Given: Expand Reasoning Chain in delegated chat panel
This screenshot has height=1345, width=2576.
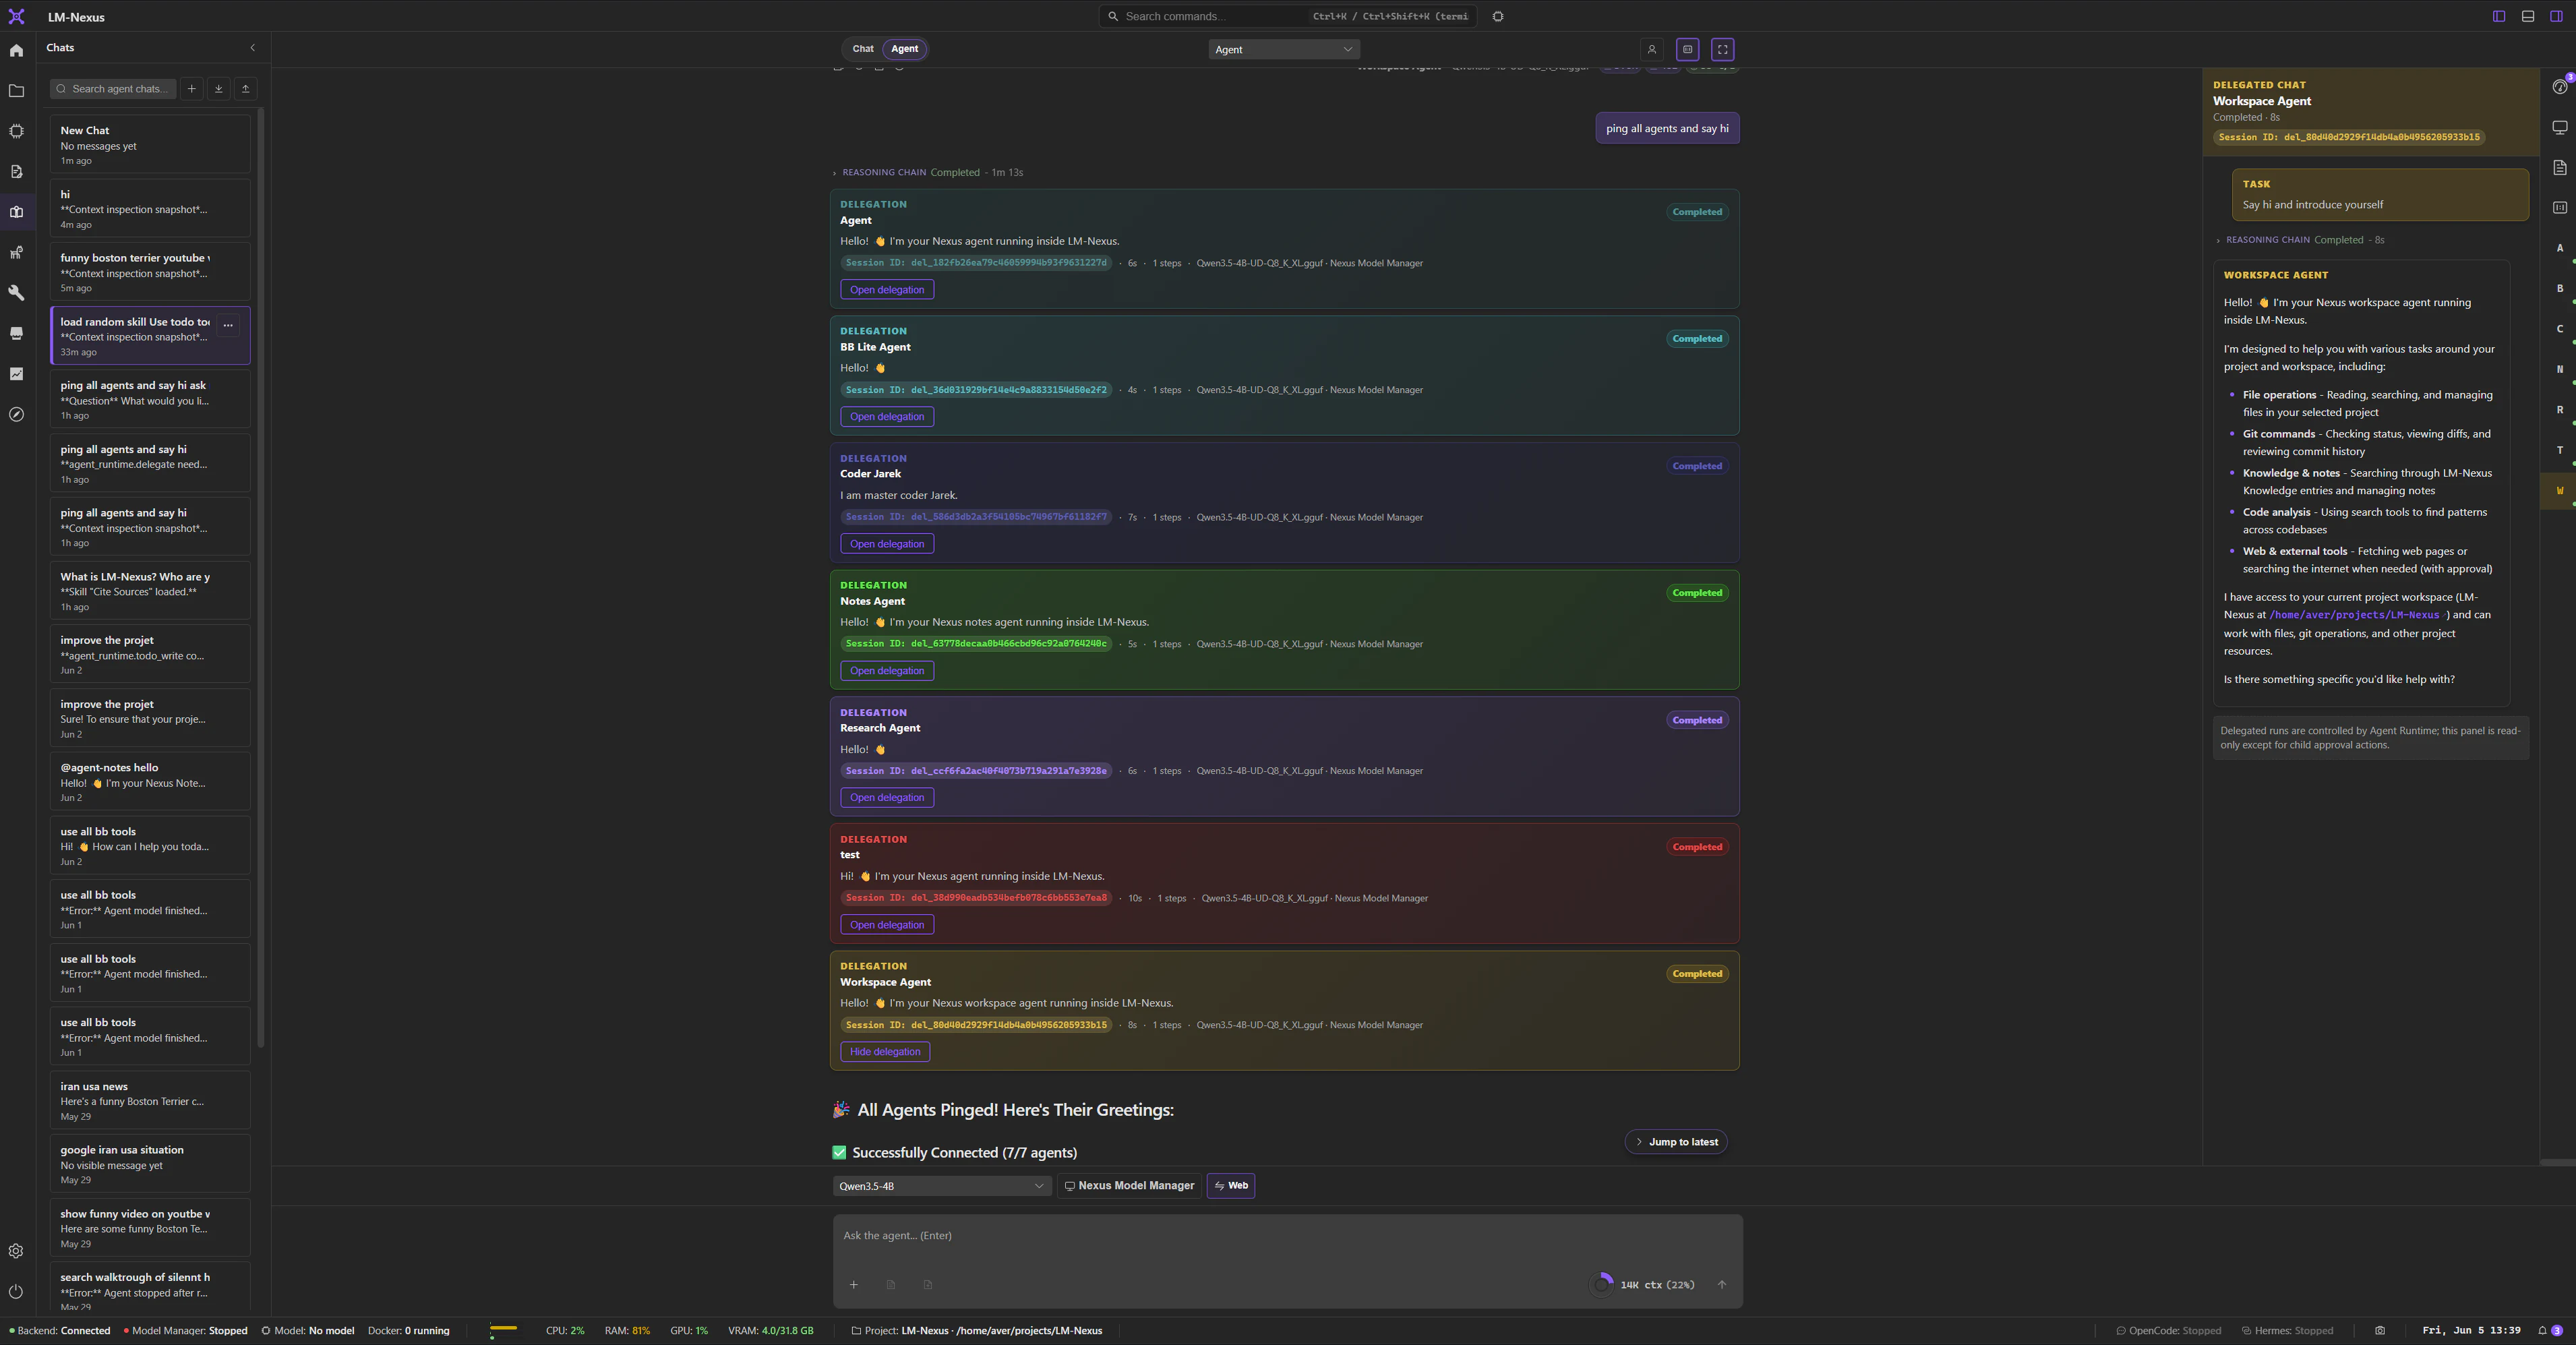Looking at the screenshot, I should [2299, 240].
